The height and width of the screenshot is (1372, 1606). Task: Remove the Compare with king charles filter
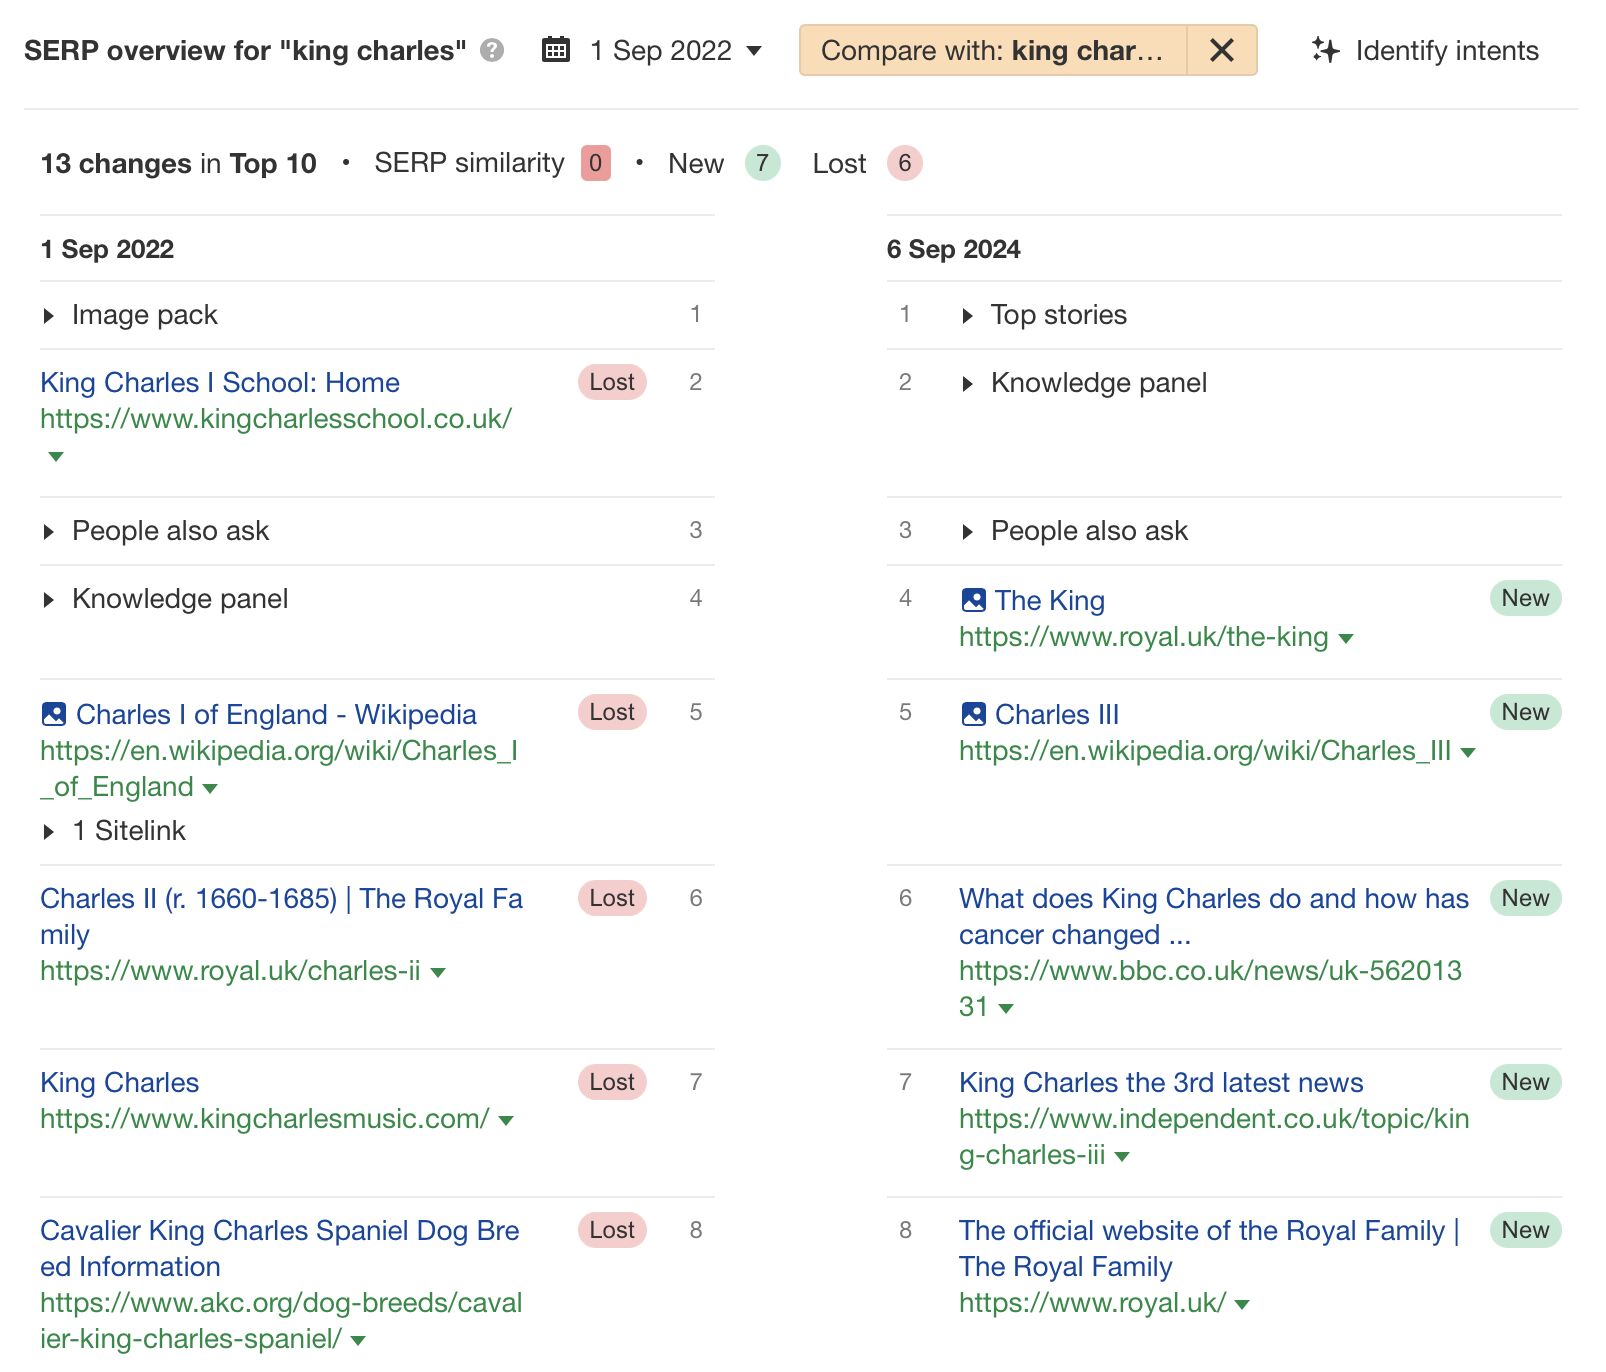point(1221,50)
